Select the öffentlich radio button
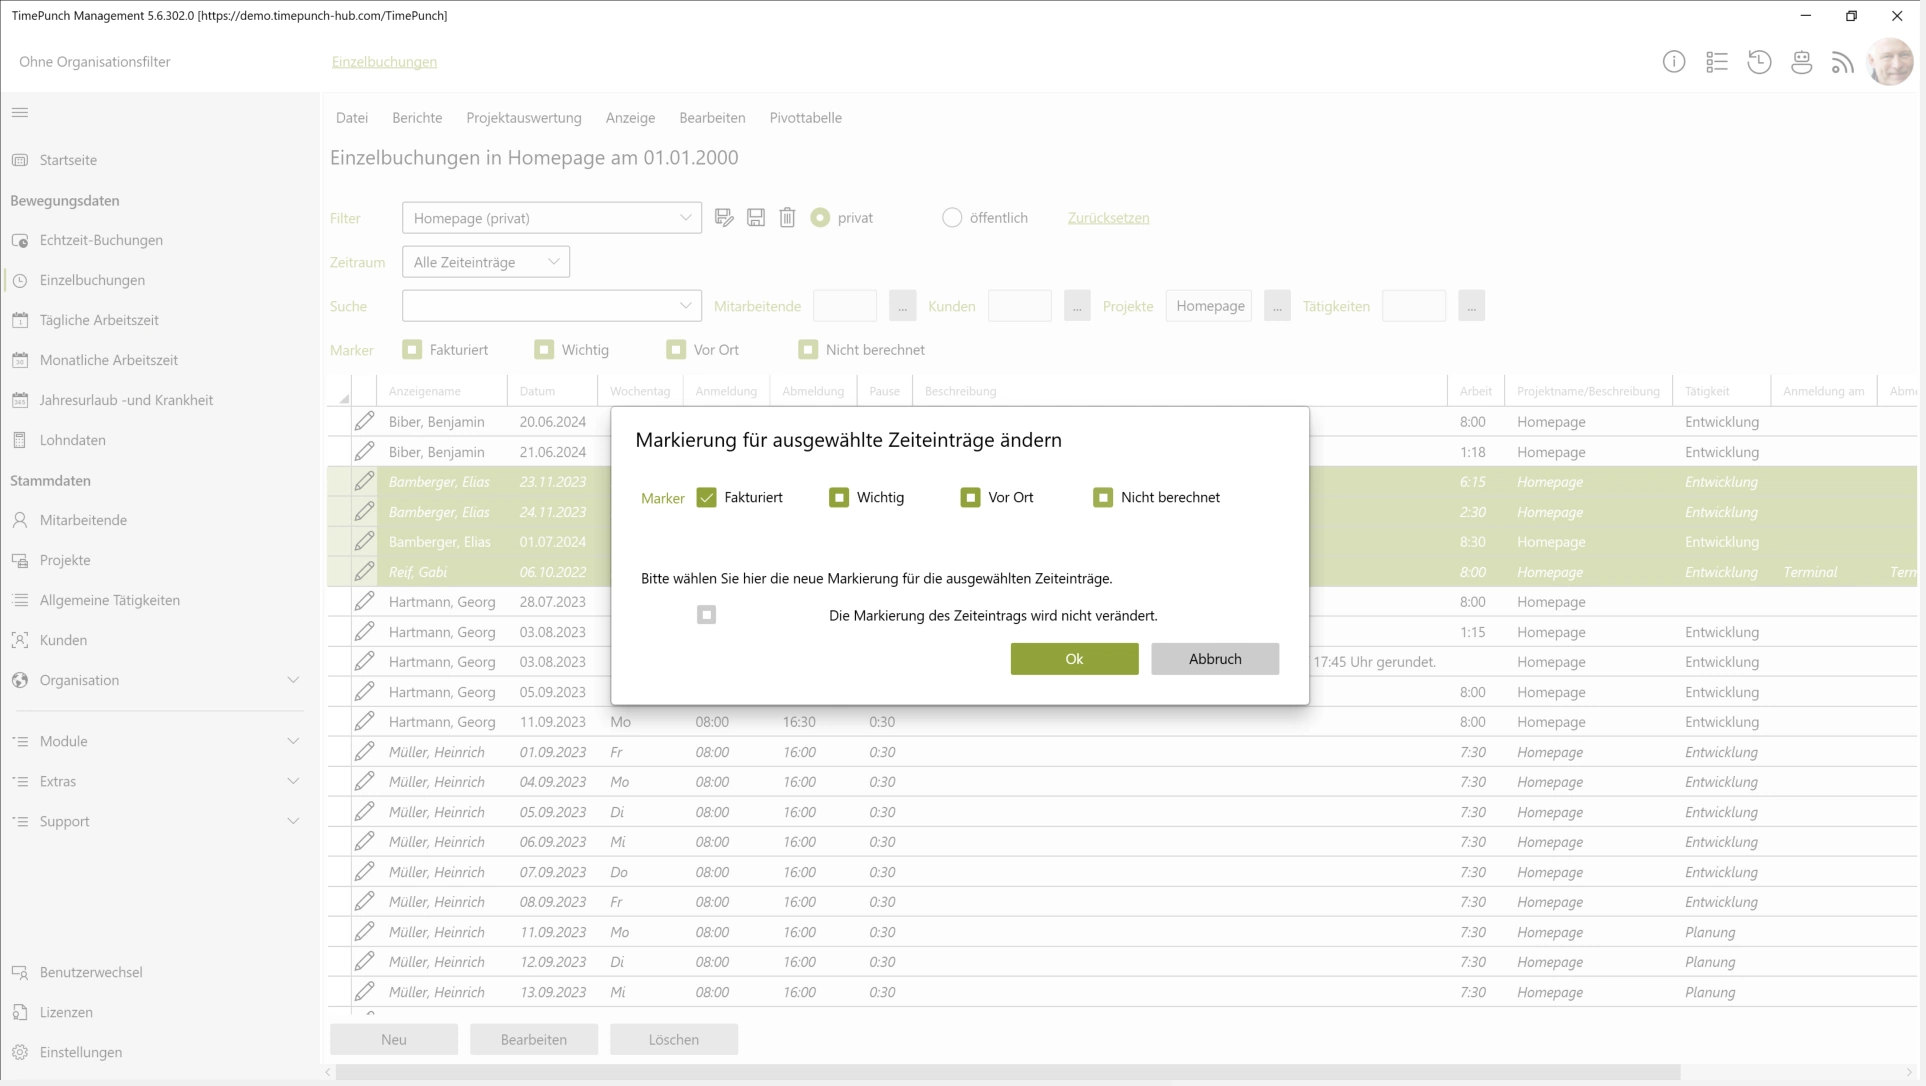Image resolution: width=1926 pixels, height=1086 pixels. click(x=952, y=217)
